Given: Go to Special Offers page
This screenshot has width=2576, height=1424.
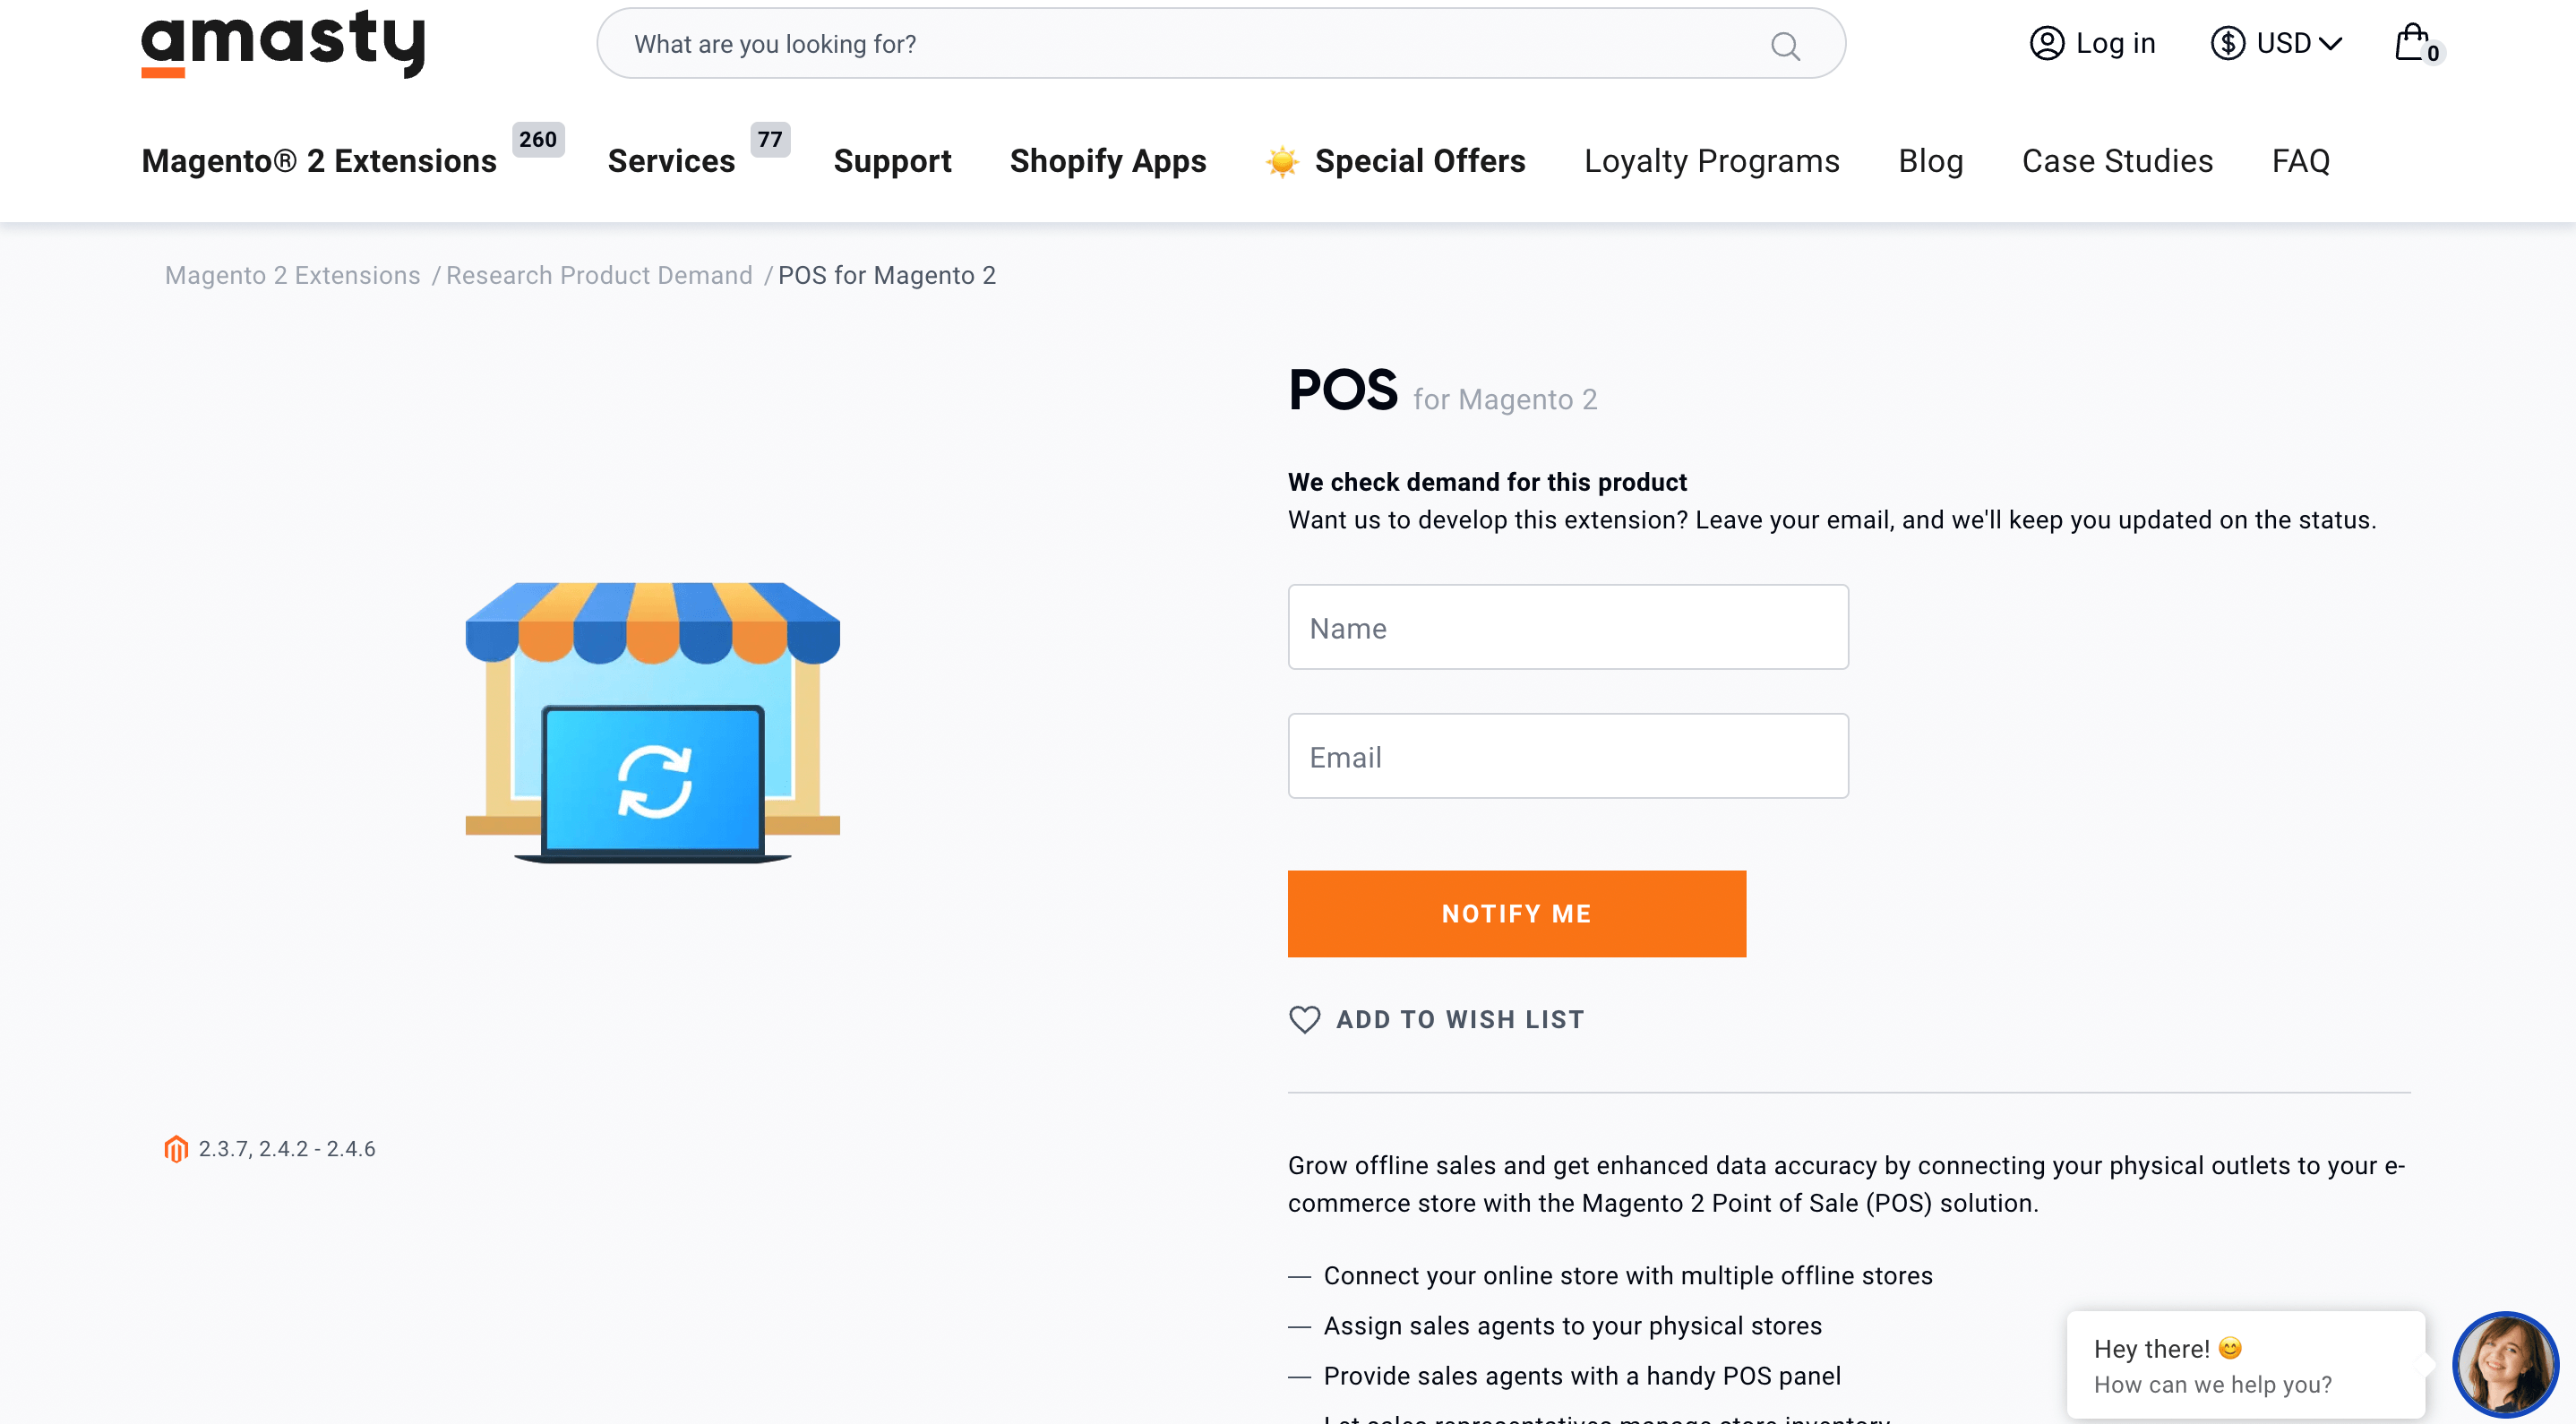Looking at the screenshot, I should click(1419, 161).
